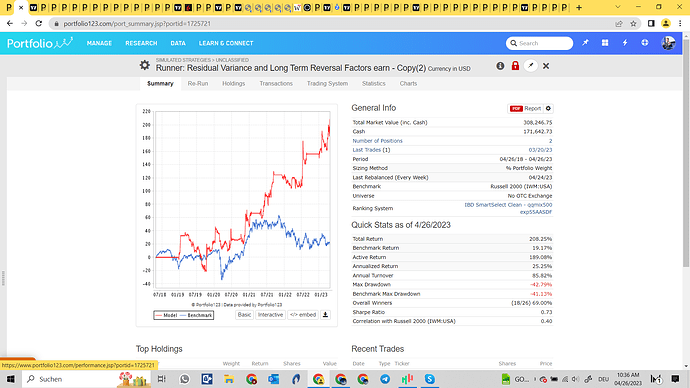Image resolution: width=690 pixels, height=388 pixels.
Task: Close the strategy with the X icon
Action: coord(546,66)
